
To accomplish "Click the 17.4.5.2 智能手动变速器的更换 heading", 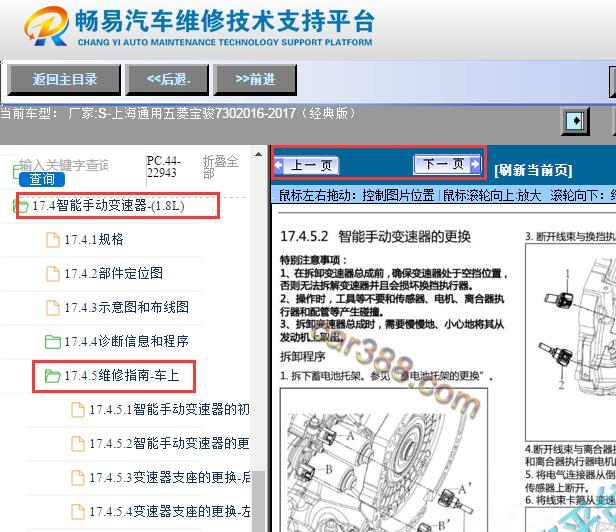I will click(375, 236).
